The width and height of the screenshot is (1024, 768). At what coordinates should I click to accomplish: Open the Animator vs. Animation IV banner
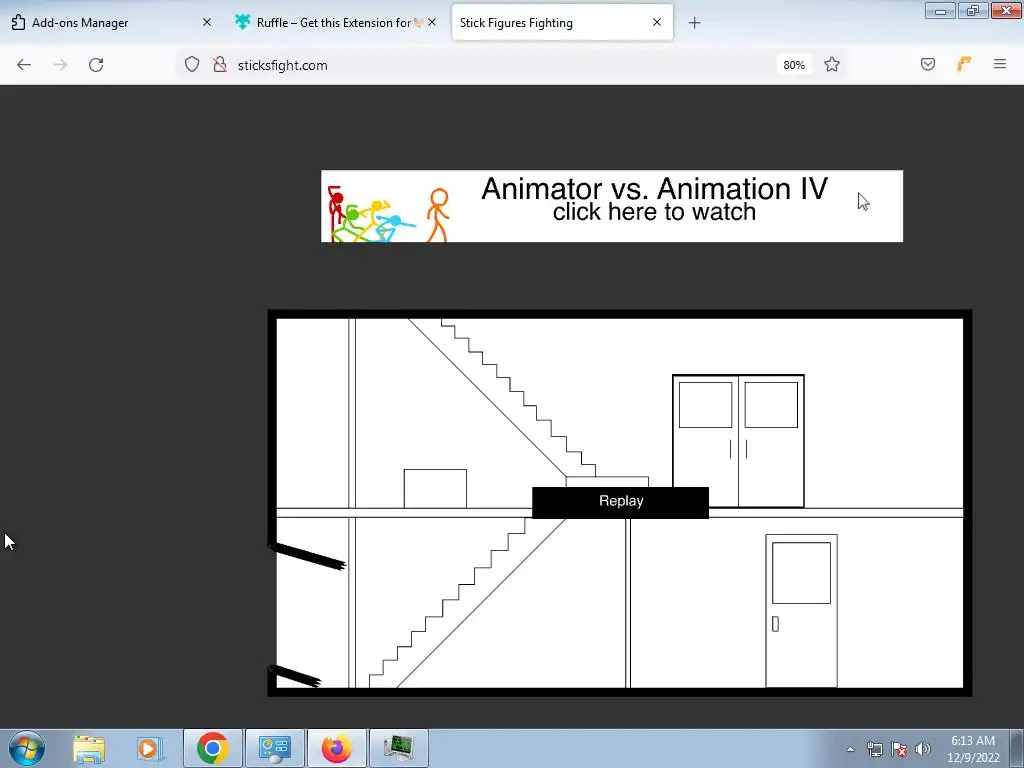click(612, 206)
